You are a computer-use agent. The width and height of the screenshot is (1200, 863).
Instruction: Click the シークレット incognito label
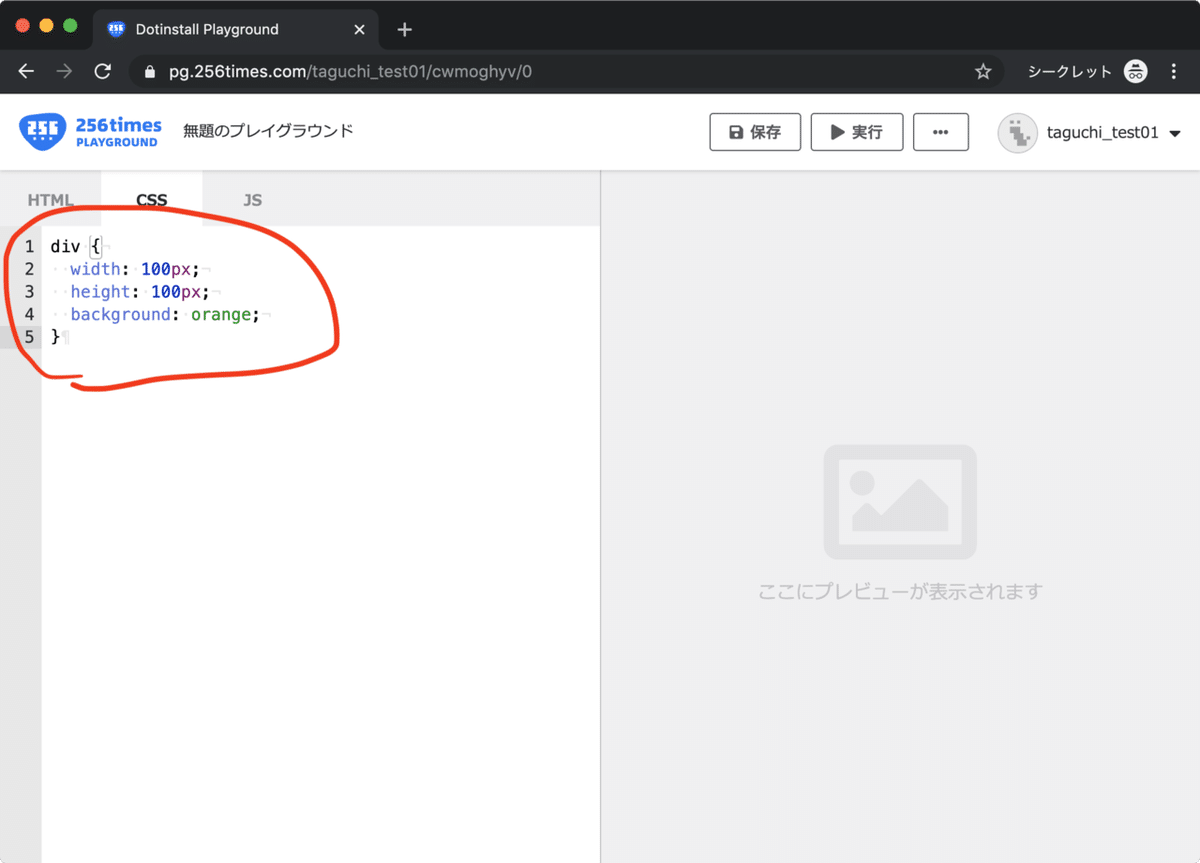[x=1069, y=72]
